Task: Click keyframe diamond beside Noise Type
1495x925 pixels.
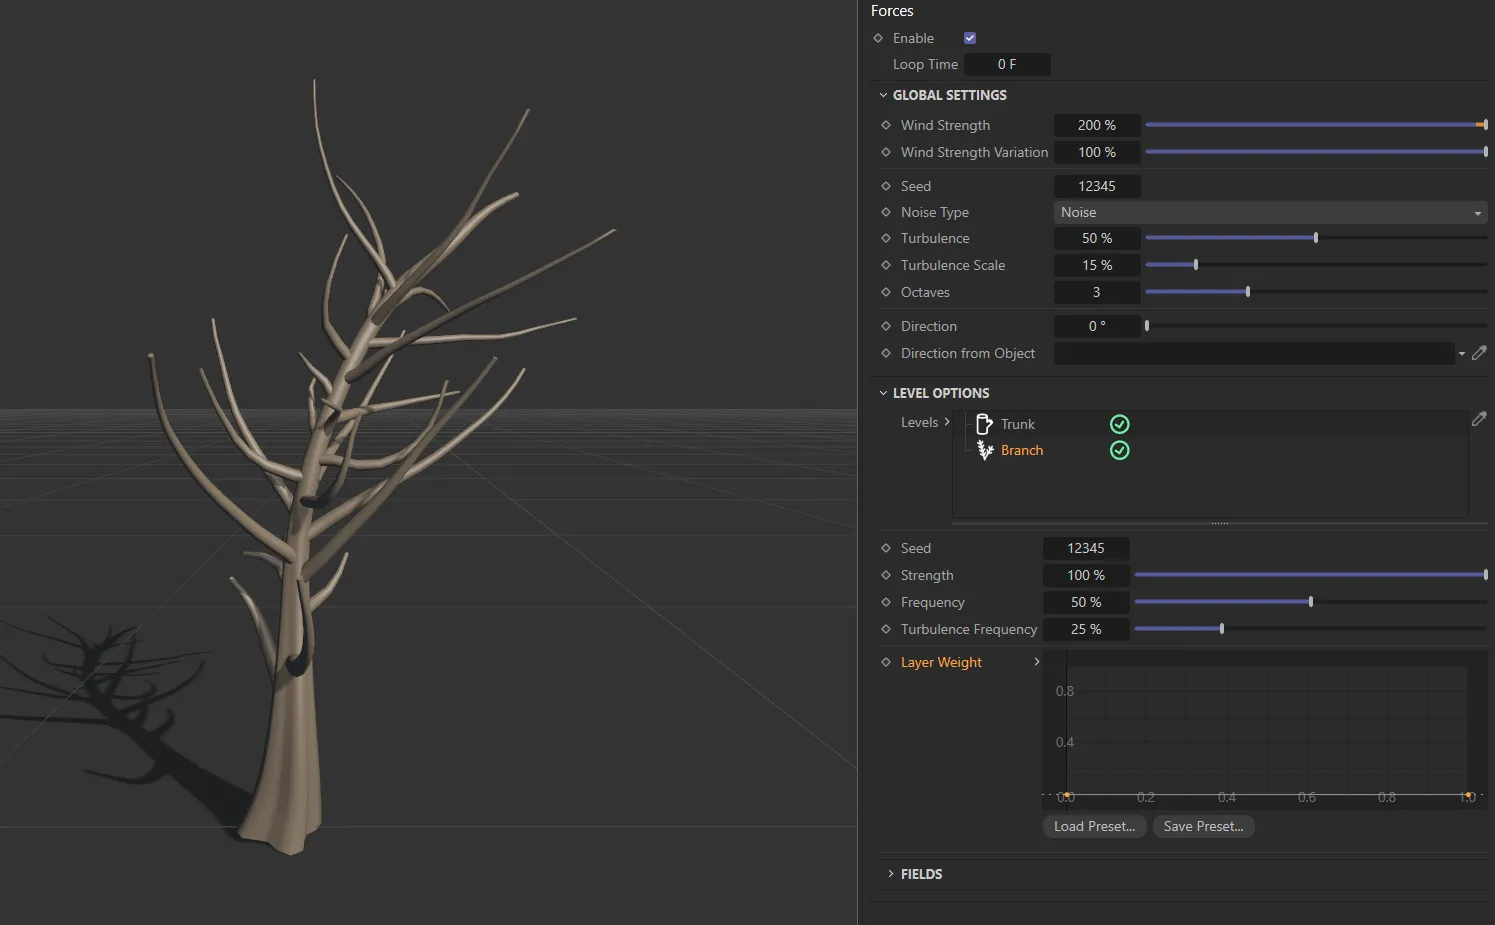Action: pos(886,212)
